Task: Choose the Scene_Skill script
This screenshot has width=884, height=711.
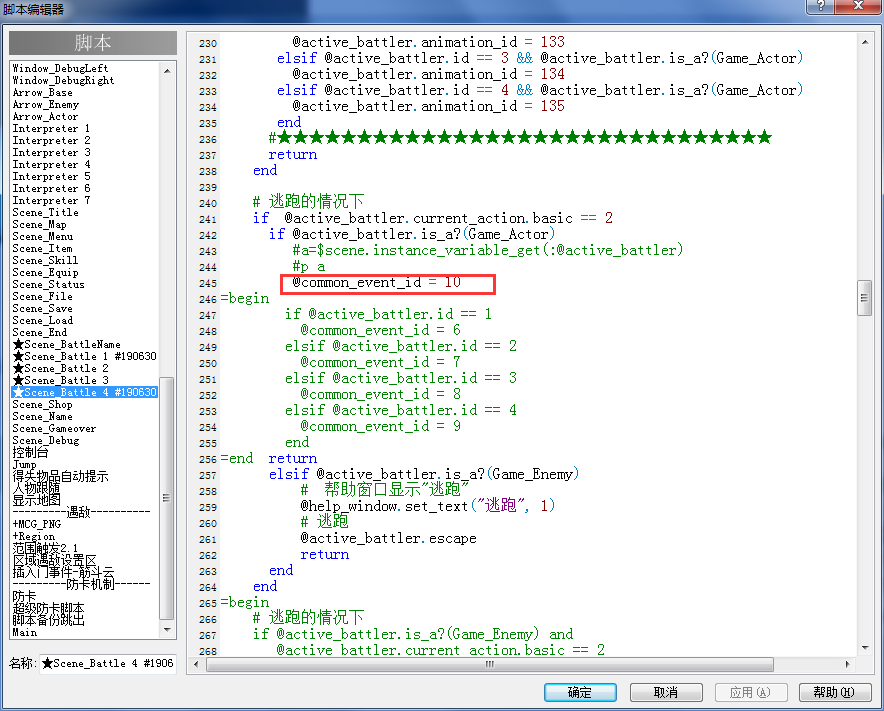Action: [45, 260]
